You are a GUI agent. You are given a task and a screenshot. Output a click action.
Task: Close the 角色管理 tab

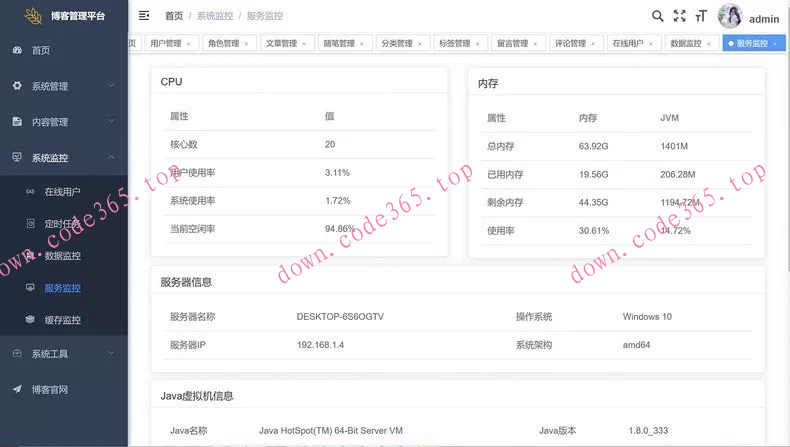[x=246, y=44]
